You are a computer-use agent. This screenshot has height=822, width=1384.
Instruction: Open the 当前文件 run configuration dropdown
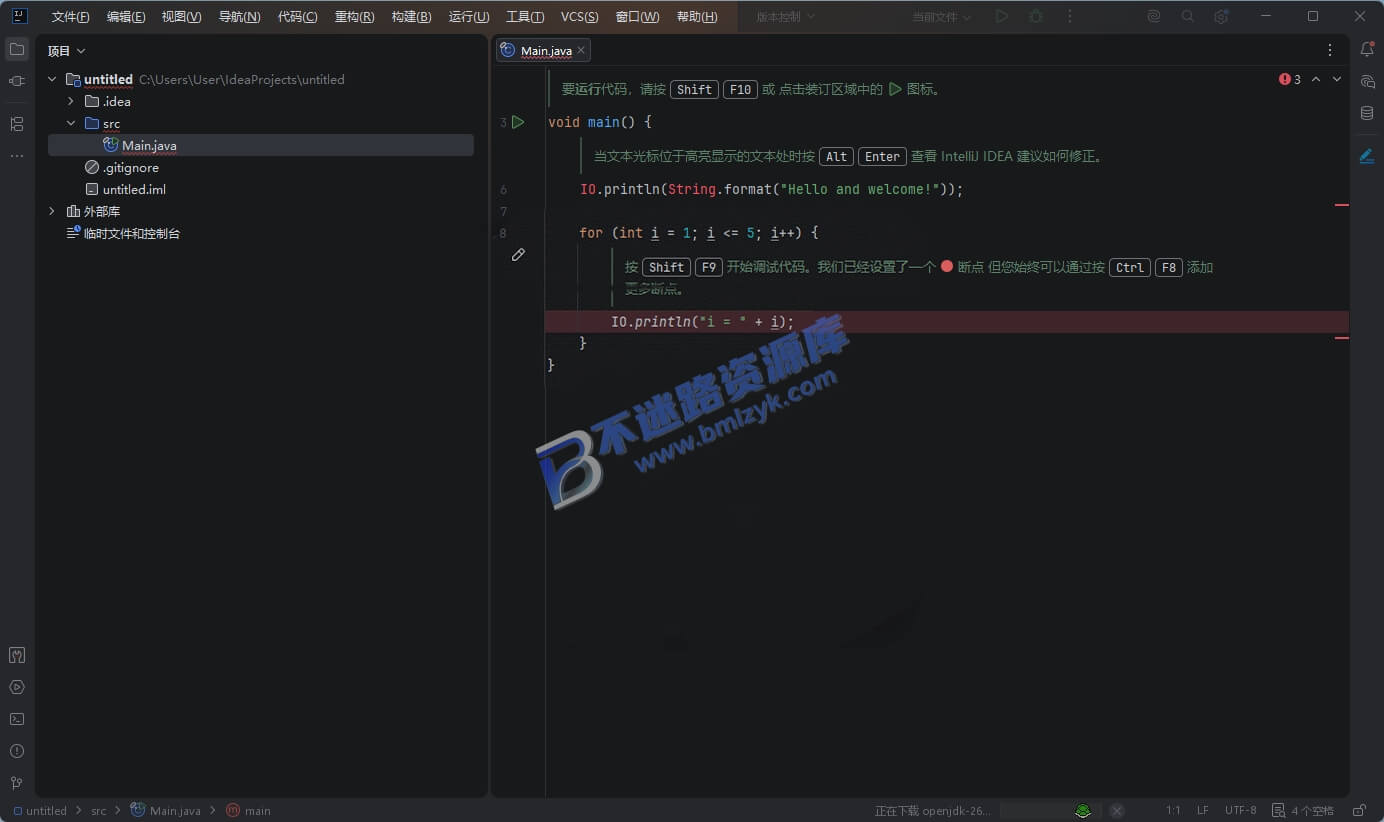pos(942,17)
